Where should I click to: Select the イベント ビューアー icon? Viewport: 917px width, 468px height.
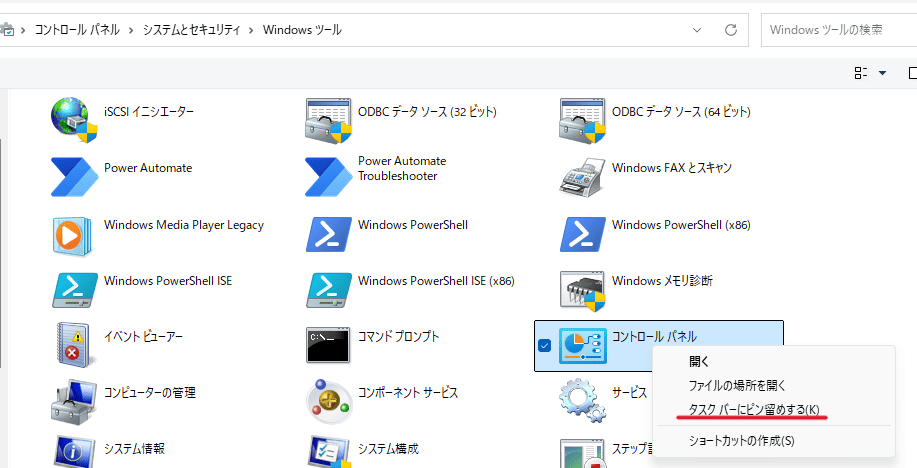point(75,345)
